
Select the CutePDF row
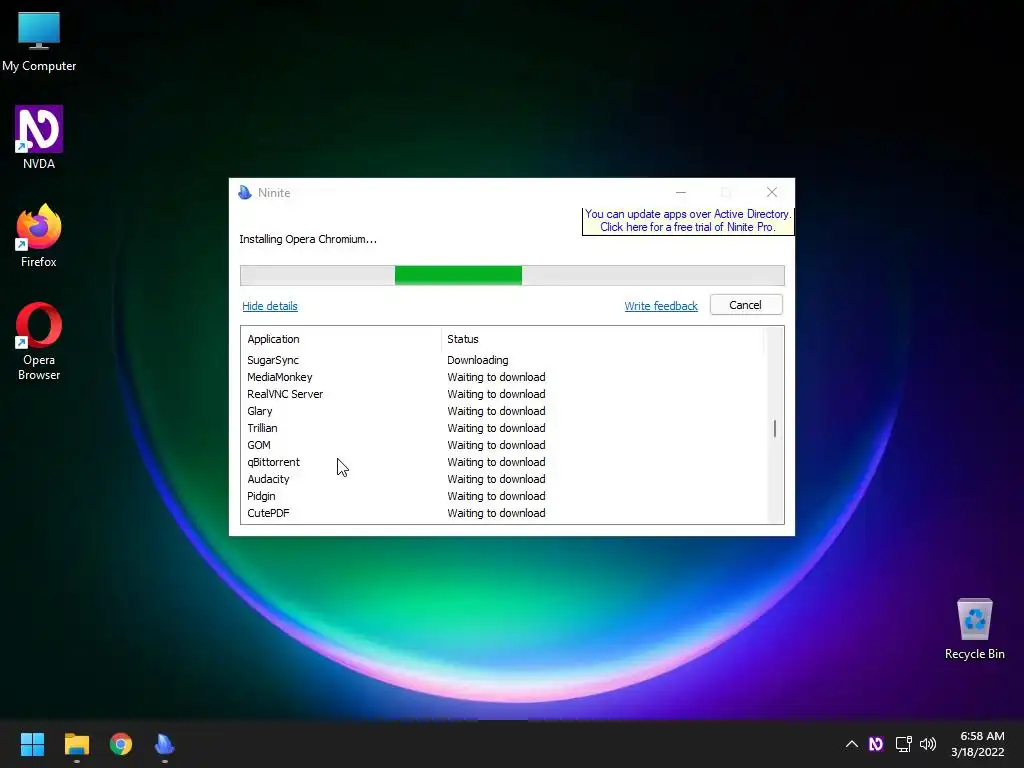pos(503,513)
